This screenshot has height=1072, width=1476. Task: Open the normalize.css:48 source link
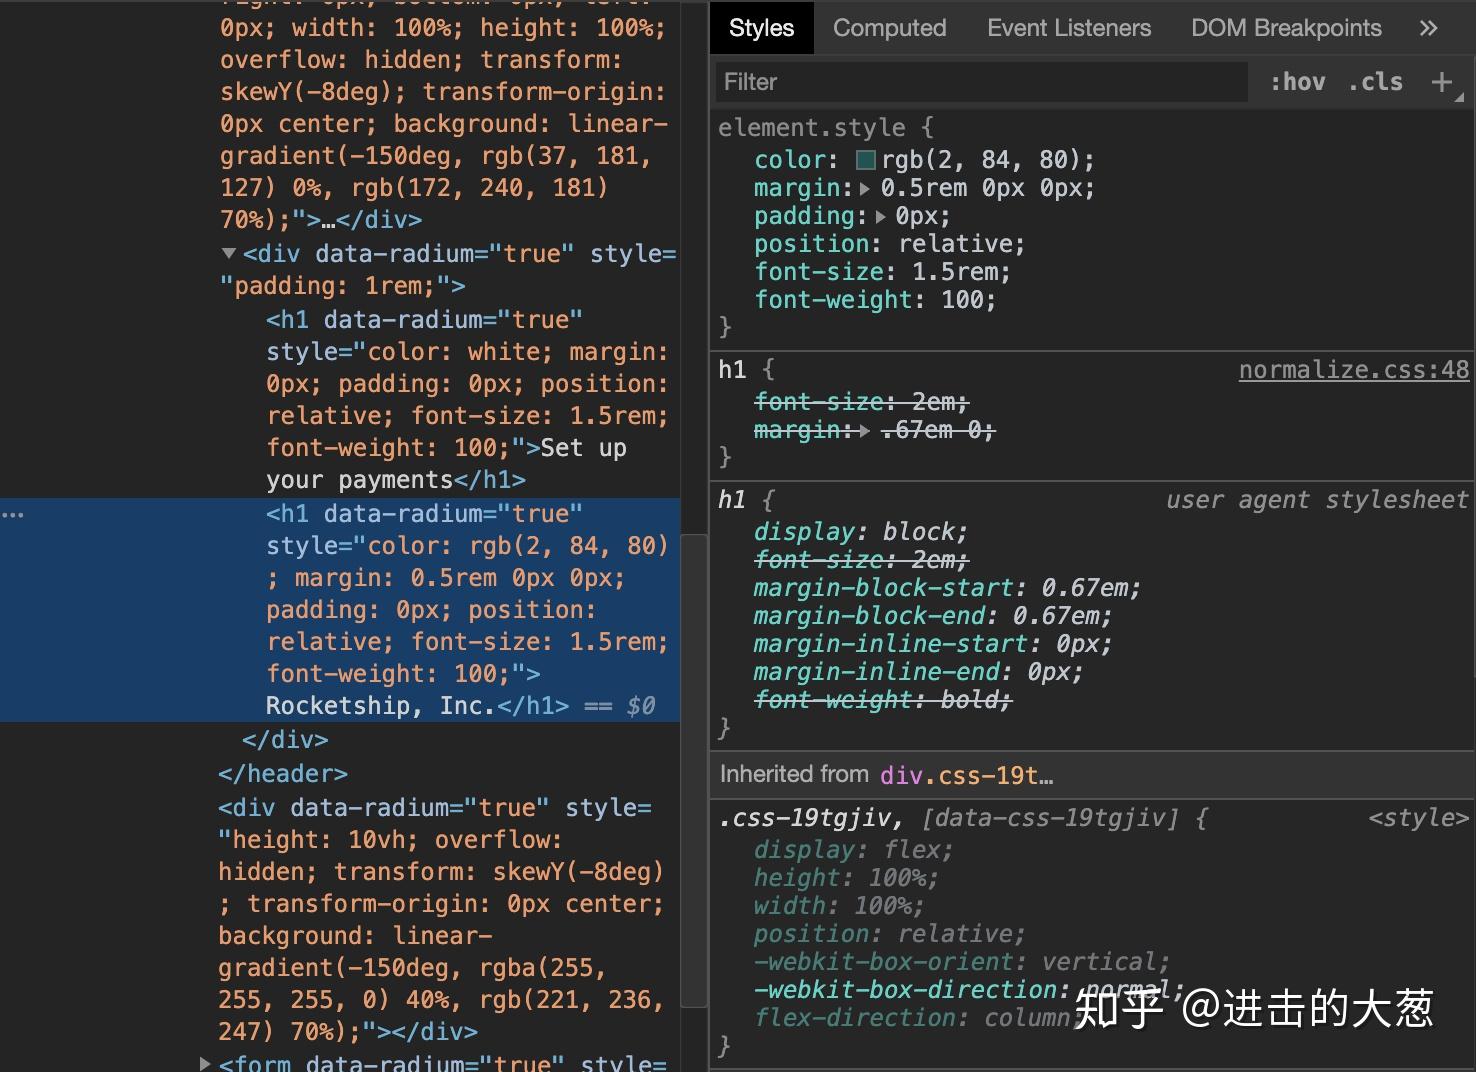click(x=1353, y=369)
